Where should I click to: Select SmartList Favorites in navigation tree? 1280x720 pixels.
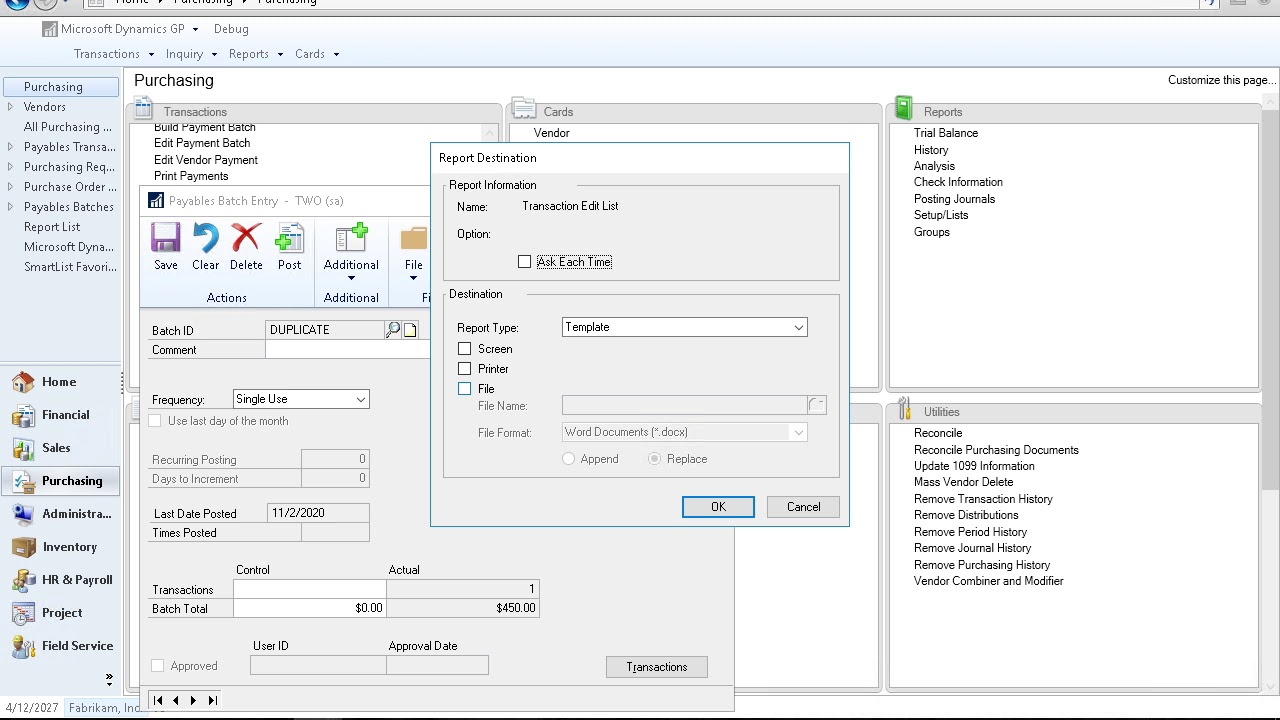68,267
